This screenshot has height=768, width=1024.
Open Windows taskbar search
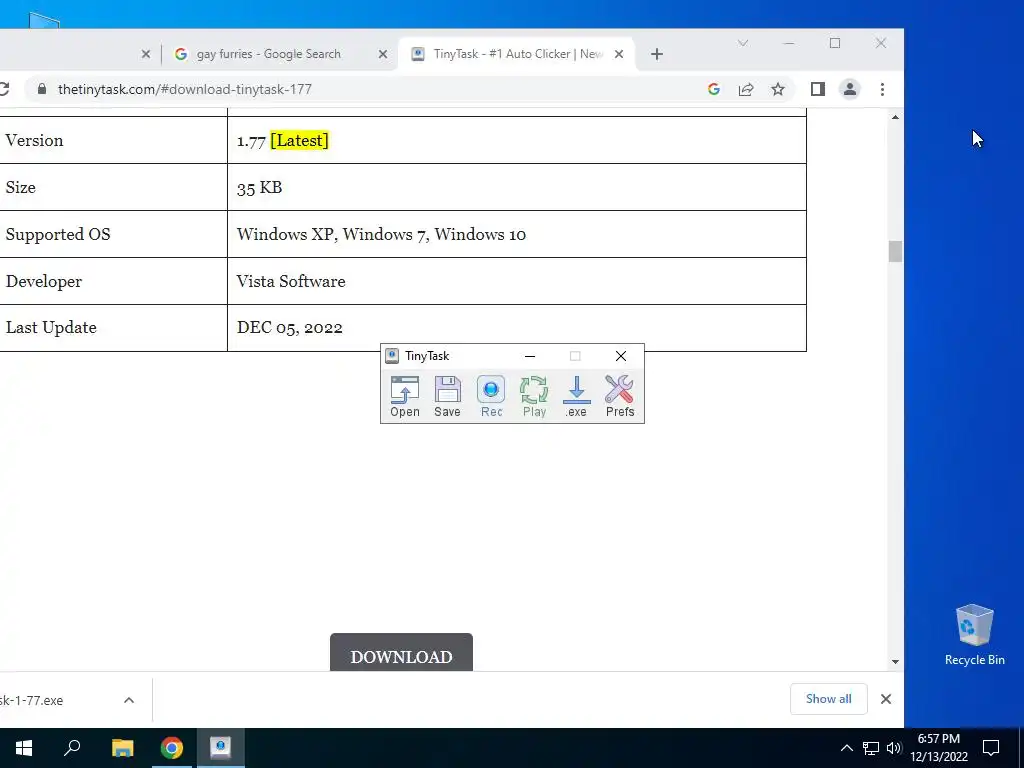(72, 748)
